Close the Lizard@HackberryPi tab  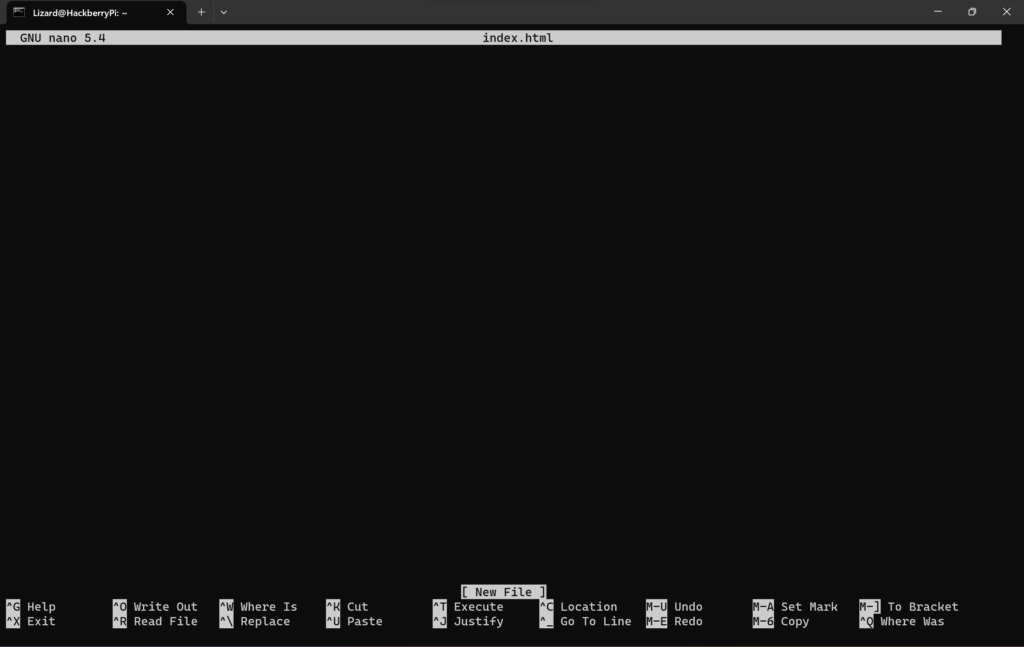click(x=170, y=12)
